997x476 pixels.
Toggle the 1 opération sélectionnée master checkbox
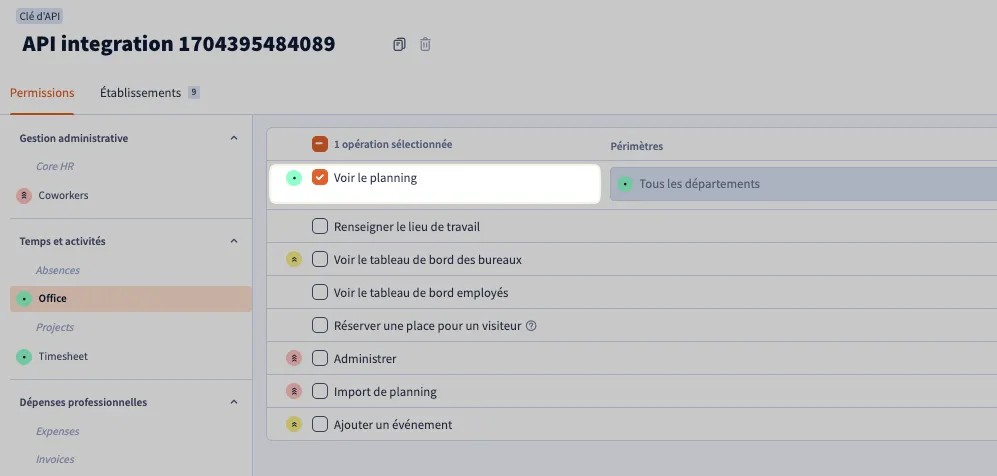pos(320,144)
